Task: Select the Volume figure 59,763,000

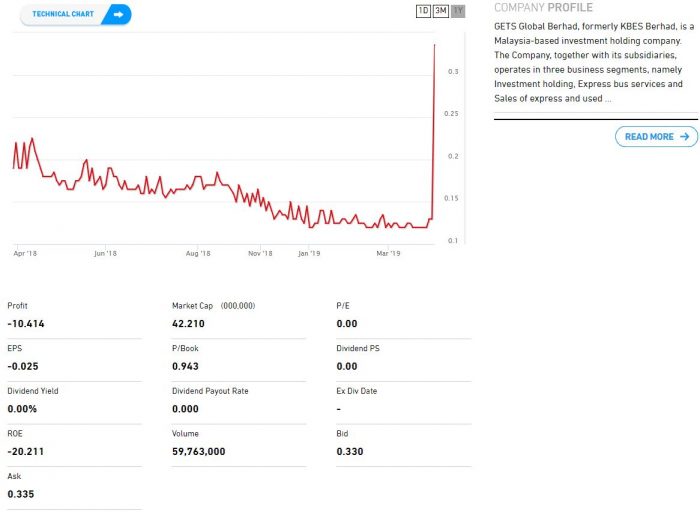Action: (x=198, y=451)
